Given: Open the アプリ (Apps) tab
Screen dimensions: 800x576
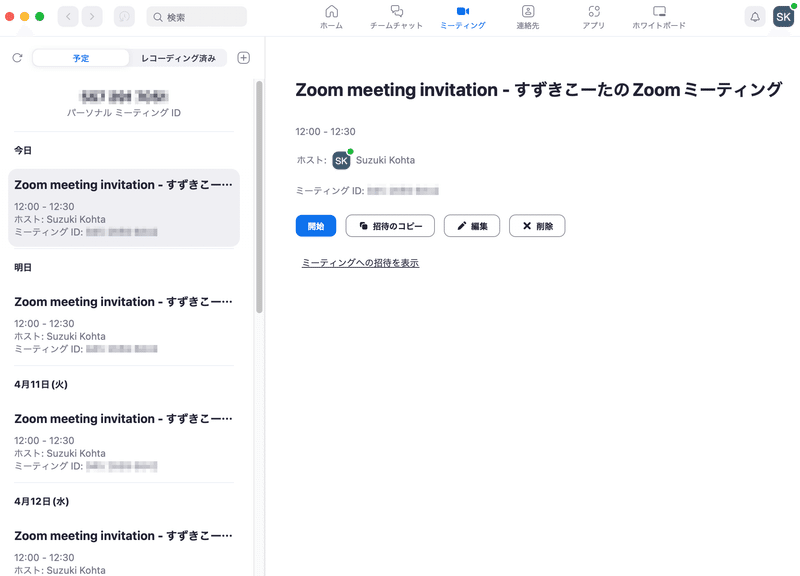Looking at the screenshot, I should point(594,17).
